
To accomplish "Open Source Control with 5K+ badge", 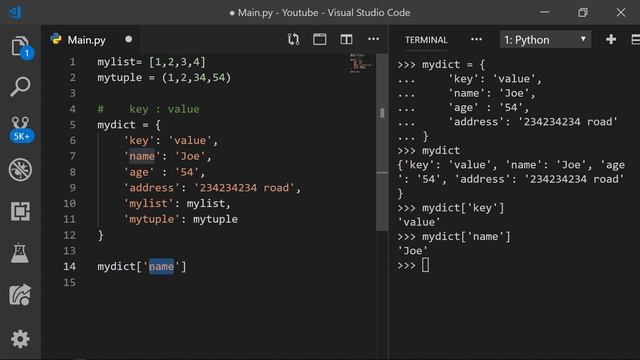I will pos(21,129).
